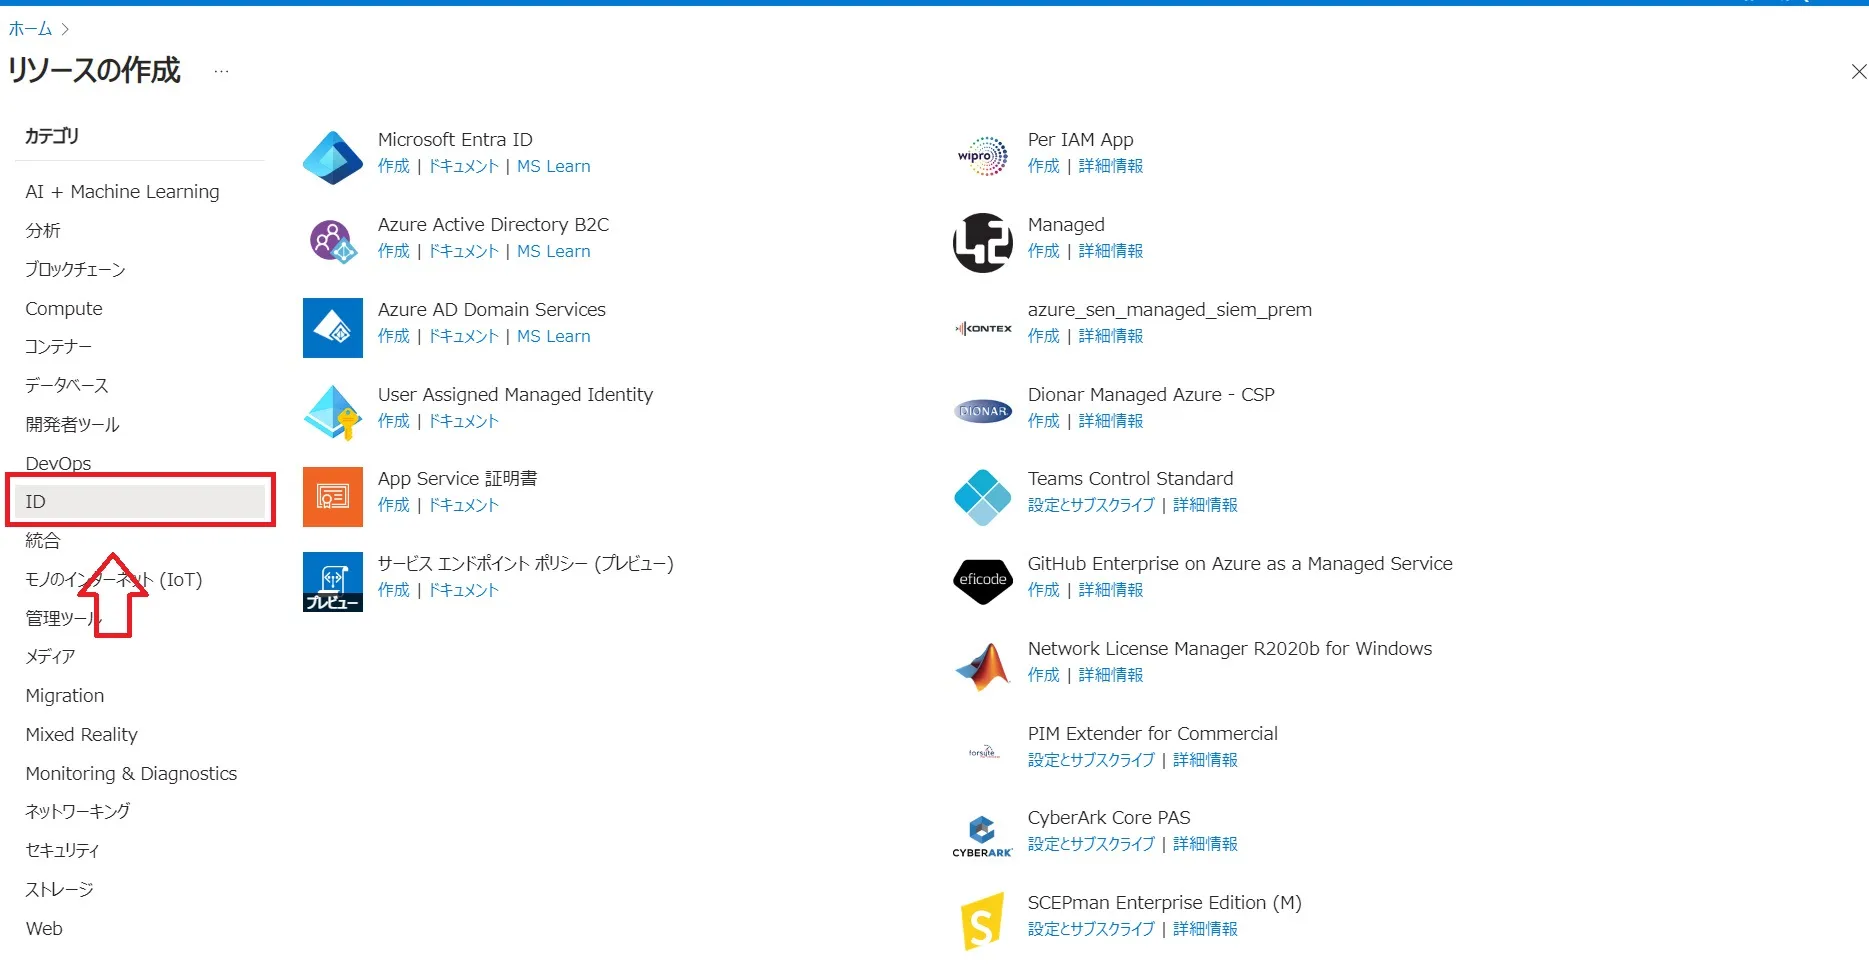
Task: Click 作成 under GitHub Enterprise on Azure
Action: [x=1044, y=590]
